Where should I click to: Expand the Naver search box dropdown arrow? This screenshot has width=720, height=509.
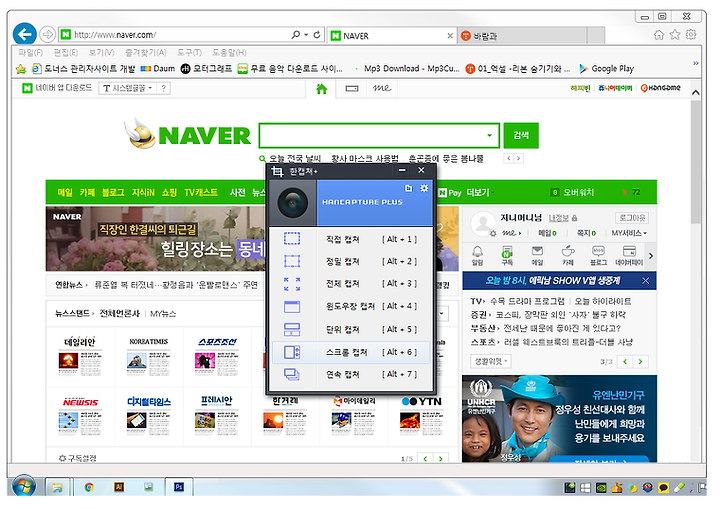pos(489,136)
